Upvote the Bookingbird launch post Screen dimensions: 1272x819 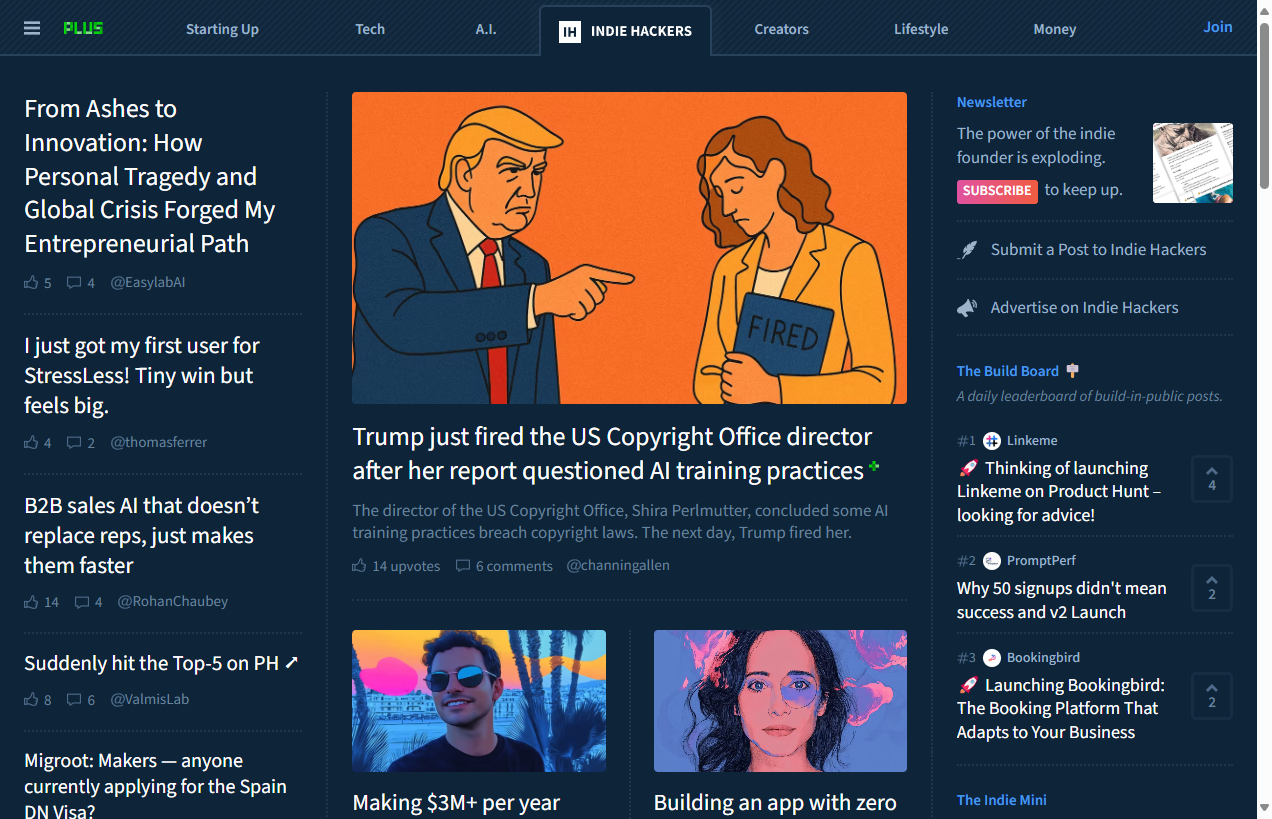[1212, 696]
